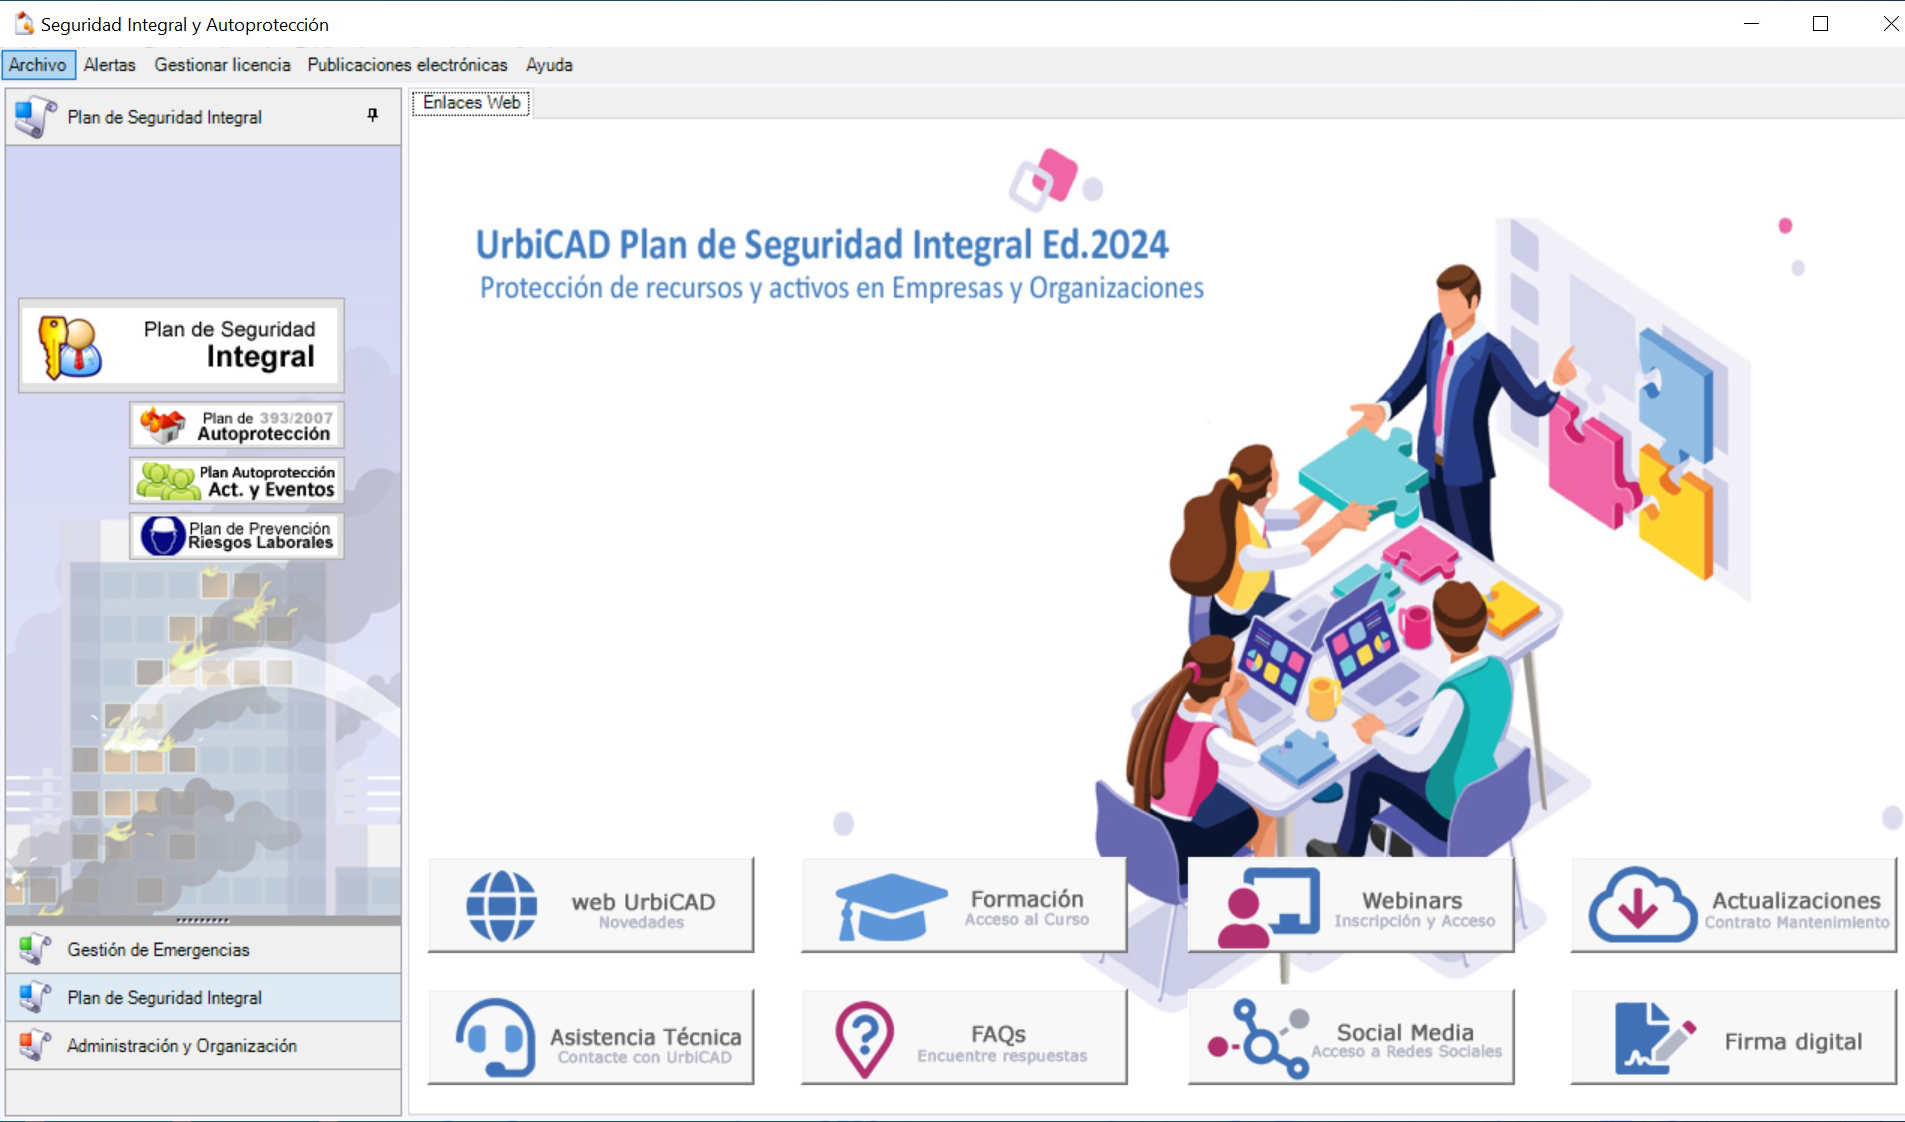
Task: Open the Archivo menu
Action: (x=38, y=65)
